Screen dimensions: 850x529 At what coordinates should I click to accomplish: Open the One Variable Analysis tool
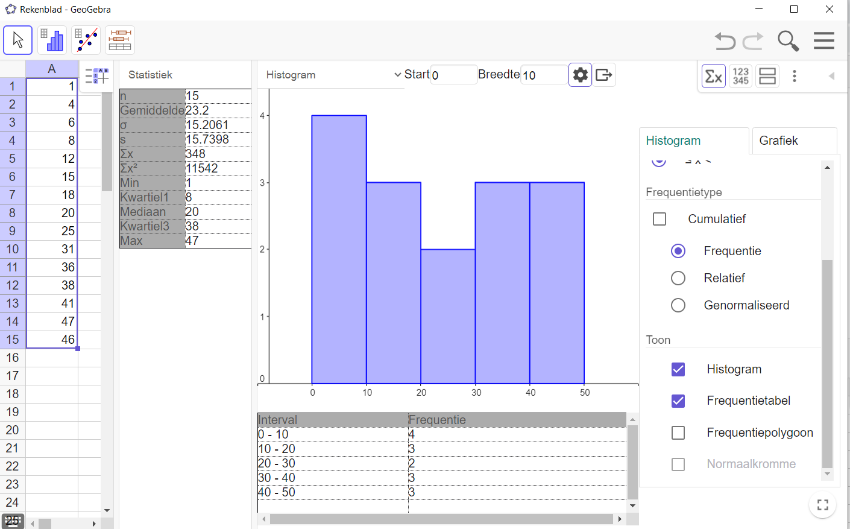[x=52, y=40]
